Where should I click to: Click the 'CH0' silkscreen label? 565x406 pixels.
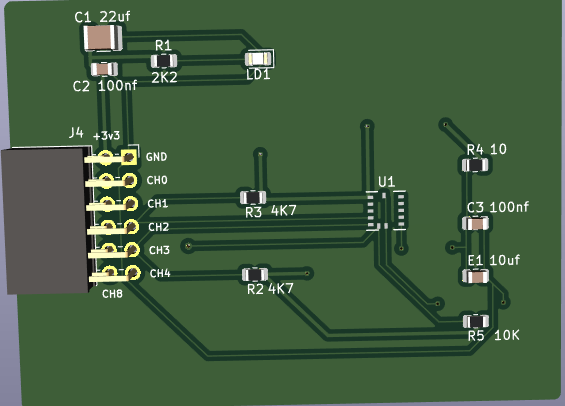(157, 180)
